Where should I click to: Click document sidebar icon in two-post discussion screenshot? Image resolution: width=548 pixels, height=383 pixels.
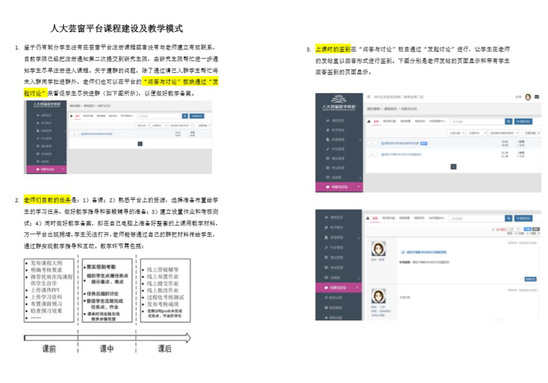327,139
